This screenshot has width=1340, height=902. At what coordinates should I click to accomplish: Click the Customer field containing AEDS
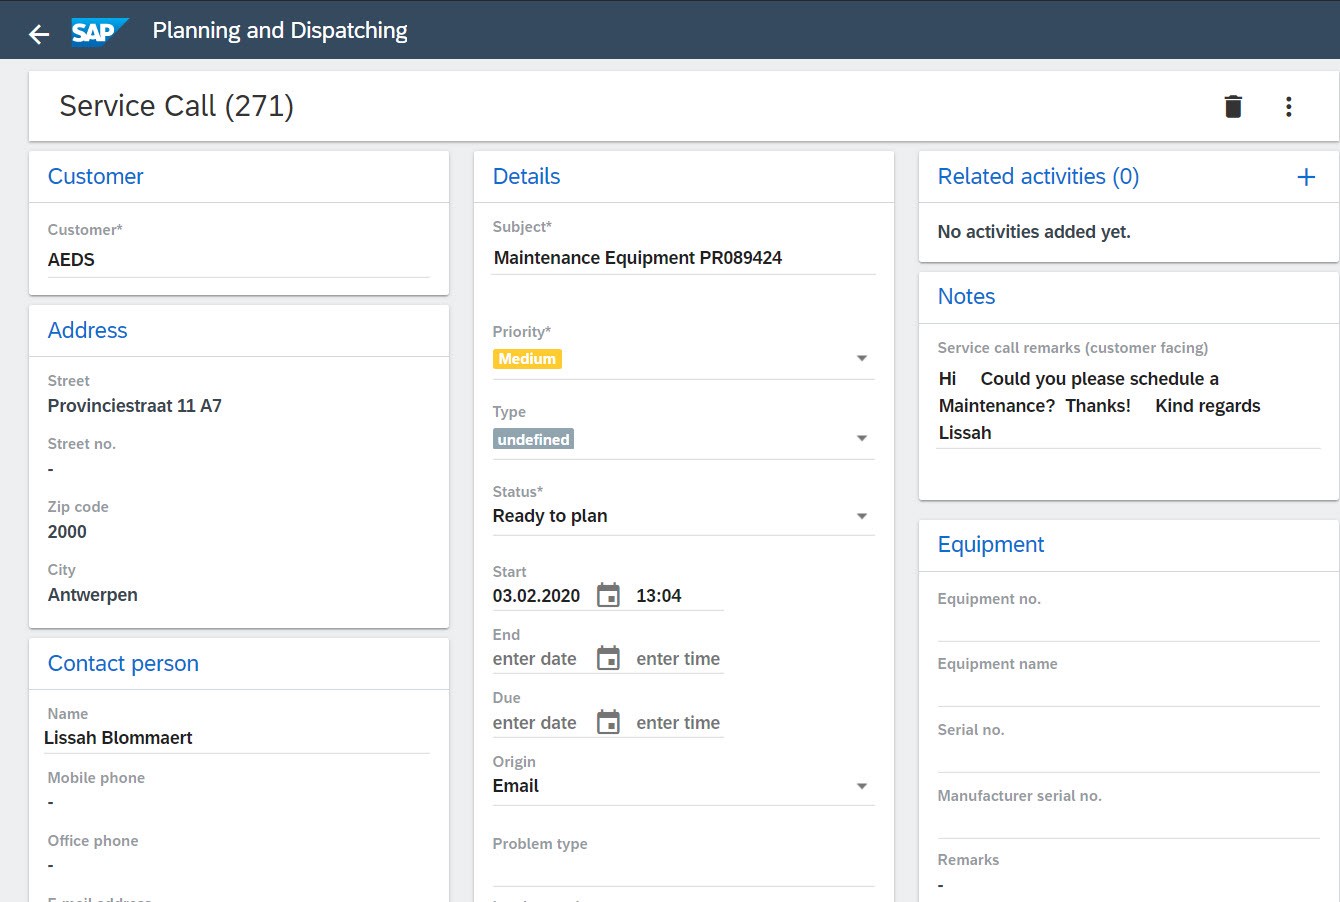tap(238, 260)
